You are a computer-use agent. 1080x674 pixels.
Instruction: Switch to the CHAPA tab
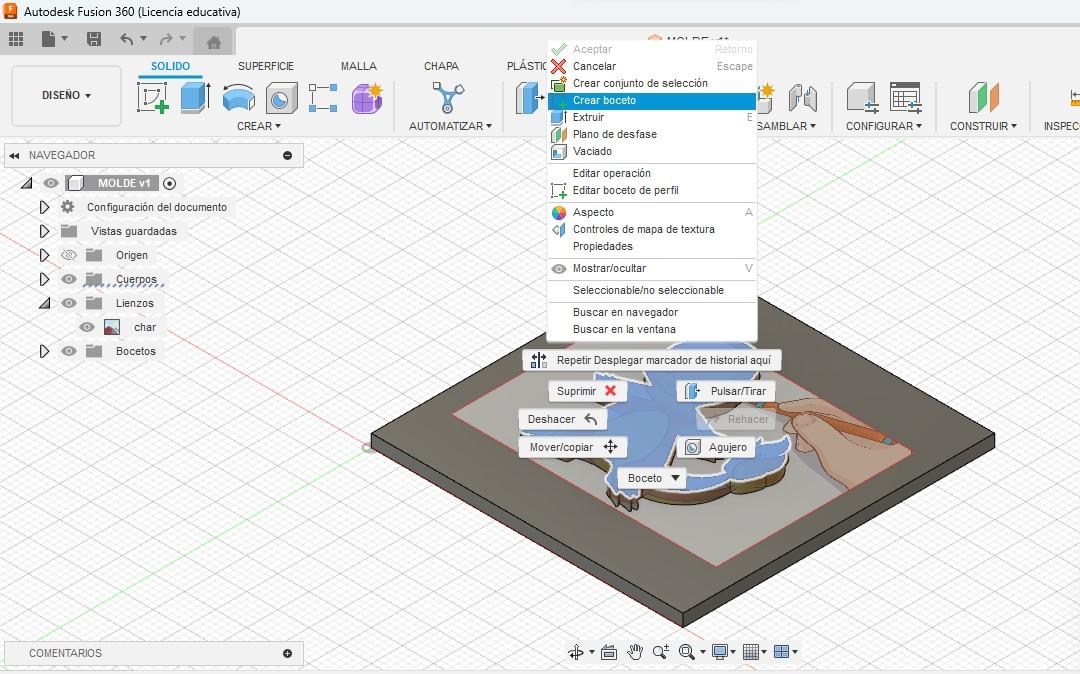(442, 66)
